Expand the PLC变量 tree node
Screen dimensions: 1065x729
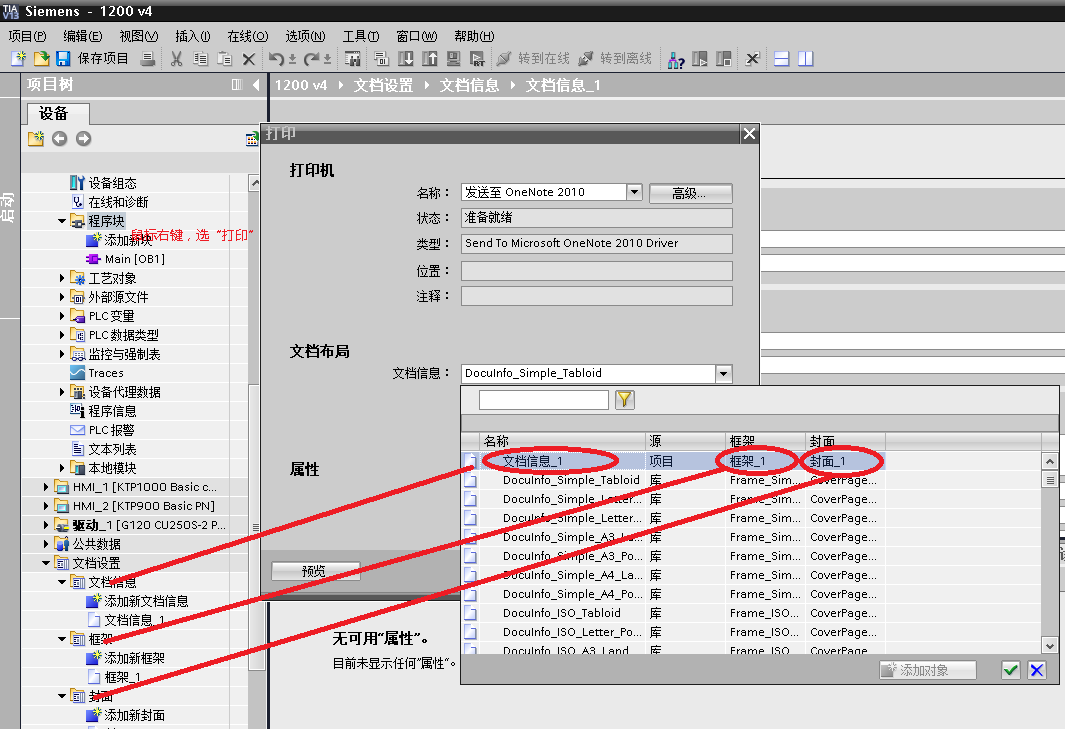(63, 316)
